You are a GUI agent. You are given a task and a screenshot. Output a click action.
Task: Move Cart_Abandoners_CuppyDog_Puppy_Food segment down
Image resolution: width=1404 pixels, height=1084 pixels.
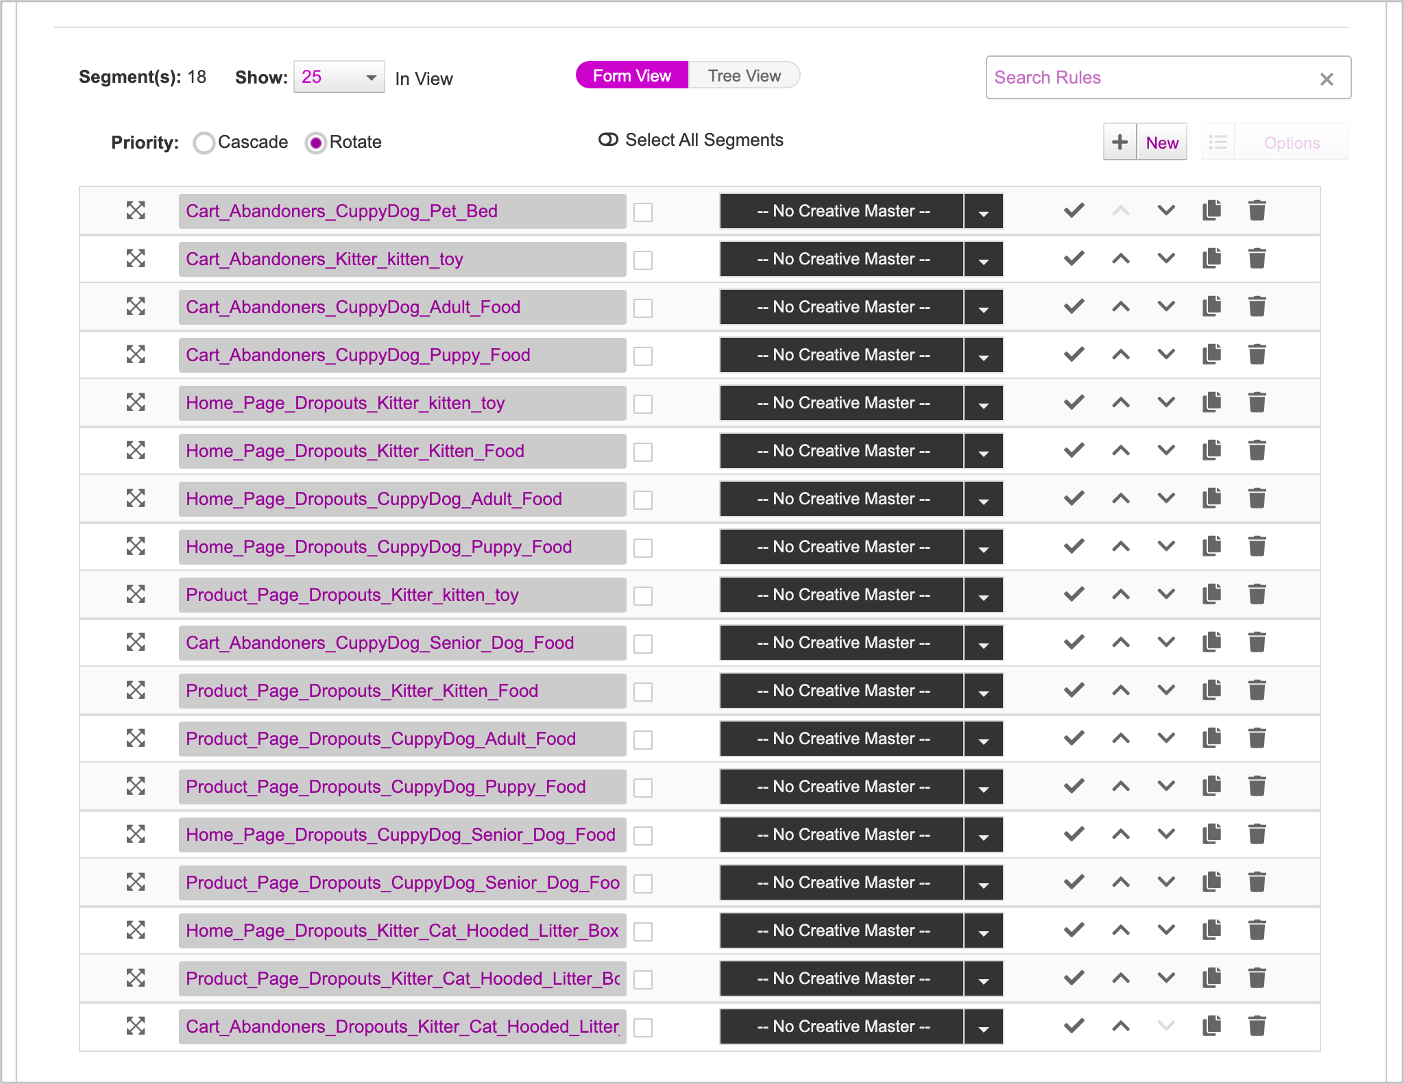click(1166, 354)
